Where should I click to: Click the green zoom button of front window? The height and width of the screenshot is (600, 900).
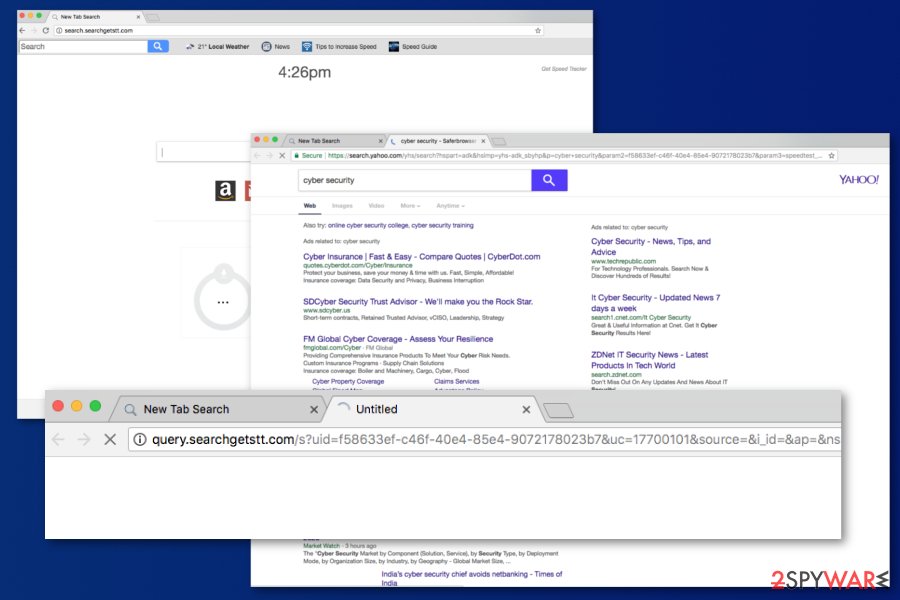tap(95, 406)
